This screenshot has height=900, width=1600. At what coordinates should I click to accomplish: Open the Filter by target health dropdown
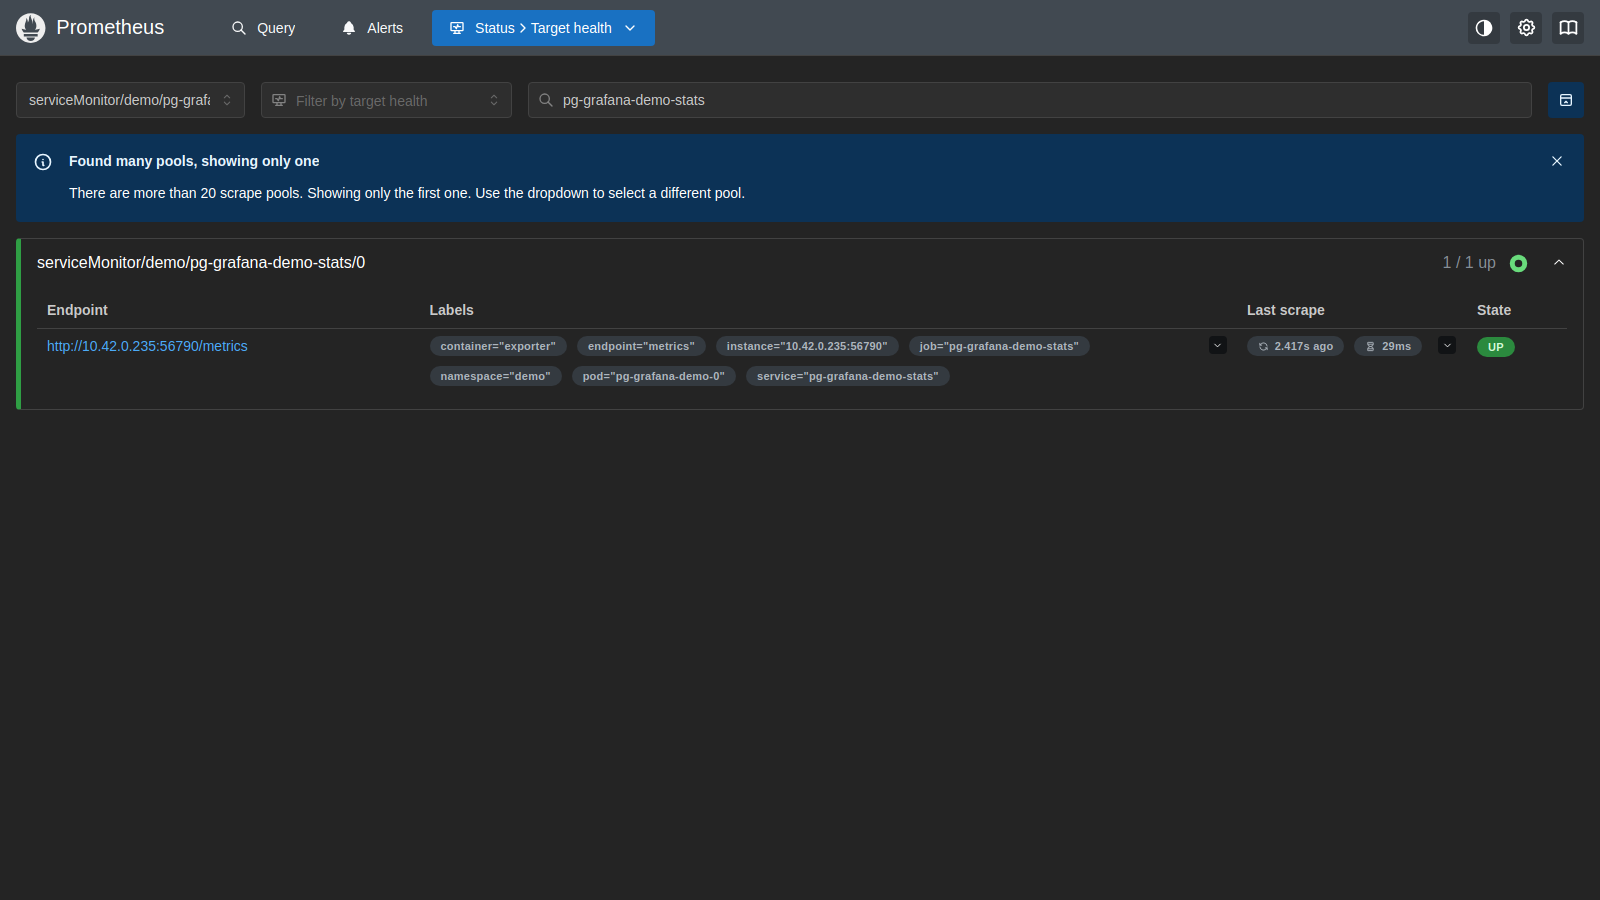(x=386, y=100)
